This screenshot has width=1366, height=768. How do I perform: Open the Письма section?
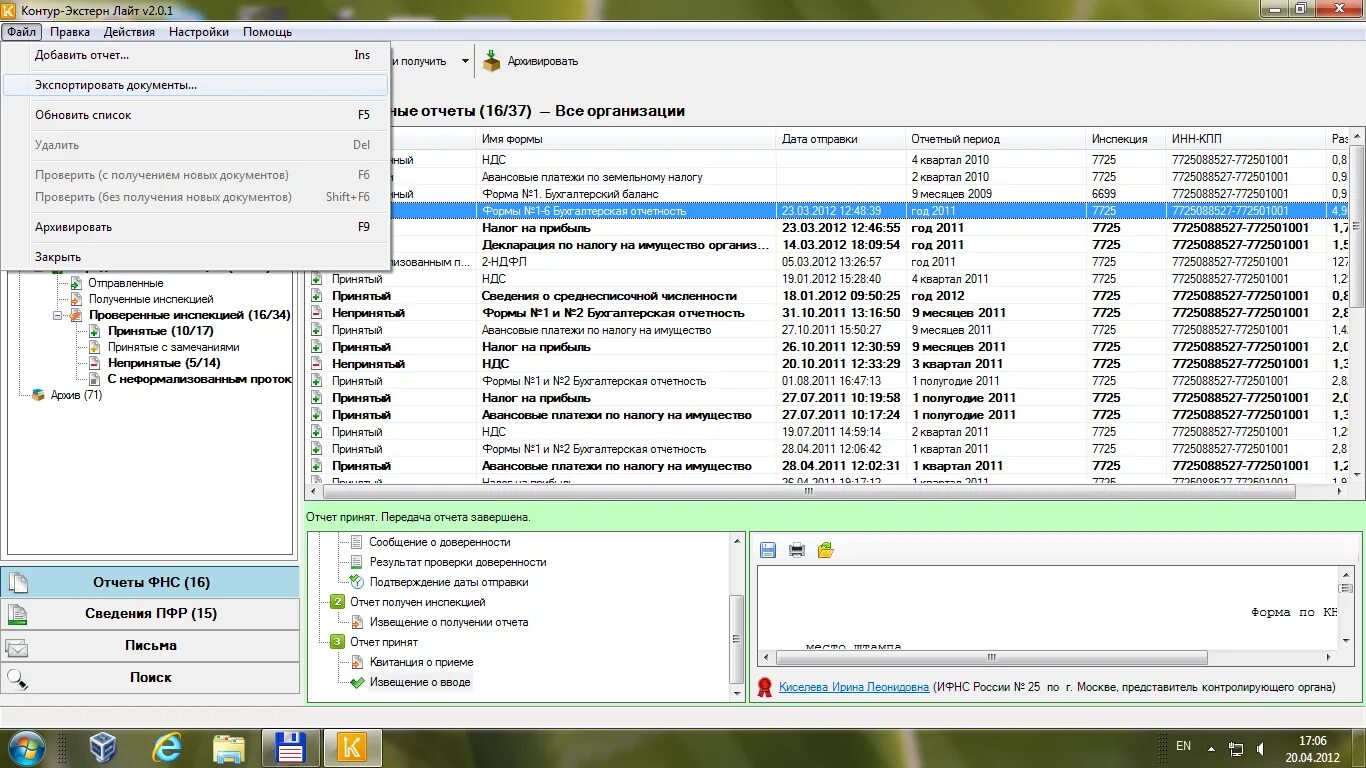pyautogui.click(x=150, y=646)
